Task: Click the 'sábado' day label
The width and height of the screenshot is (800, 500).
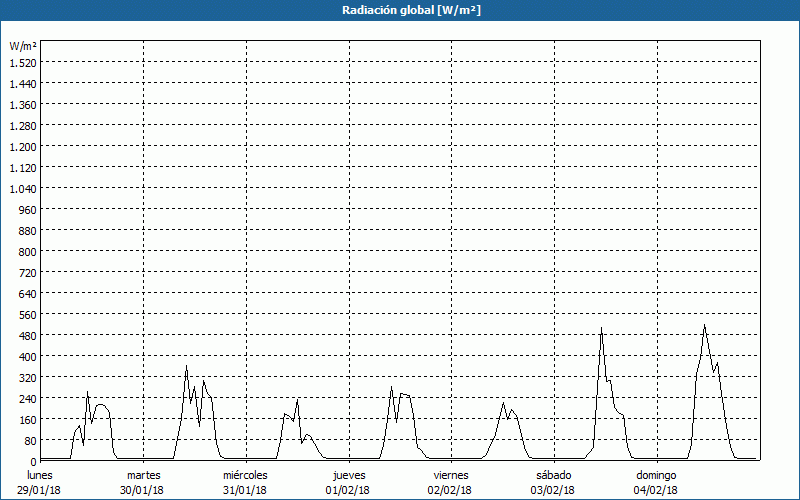Action: coord(554,475)
